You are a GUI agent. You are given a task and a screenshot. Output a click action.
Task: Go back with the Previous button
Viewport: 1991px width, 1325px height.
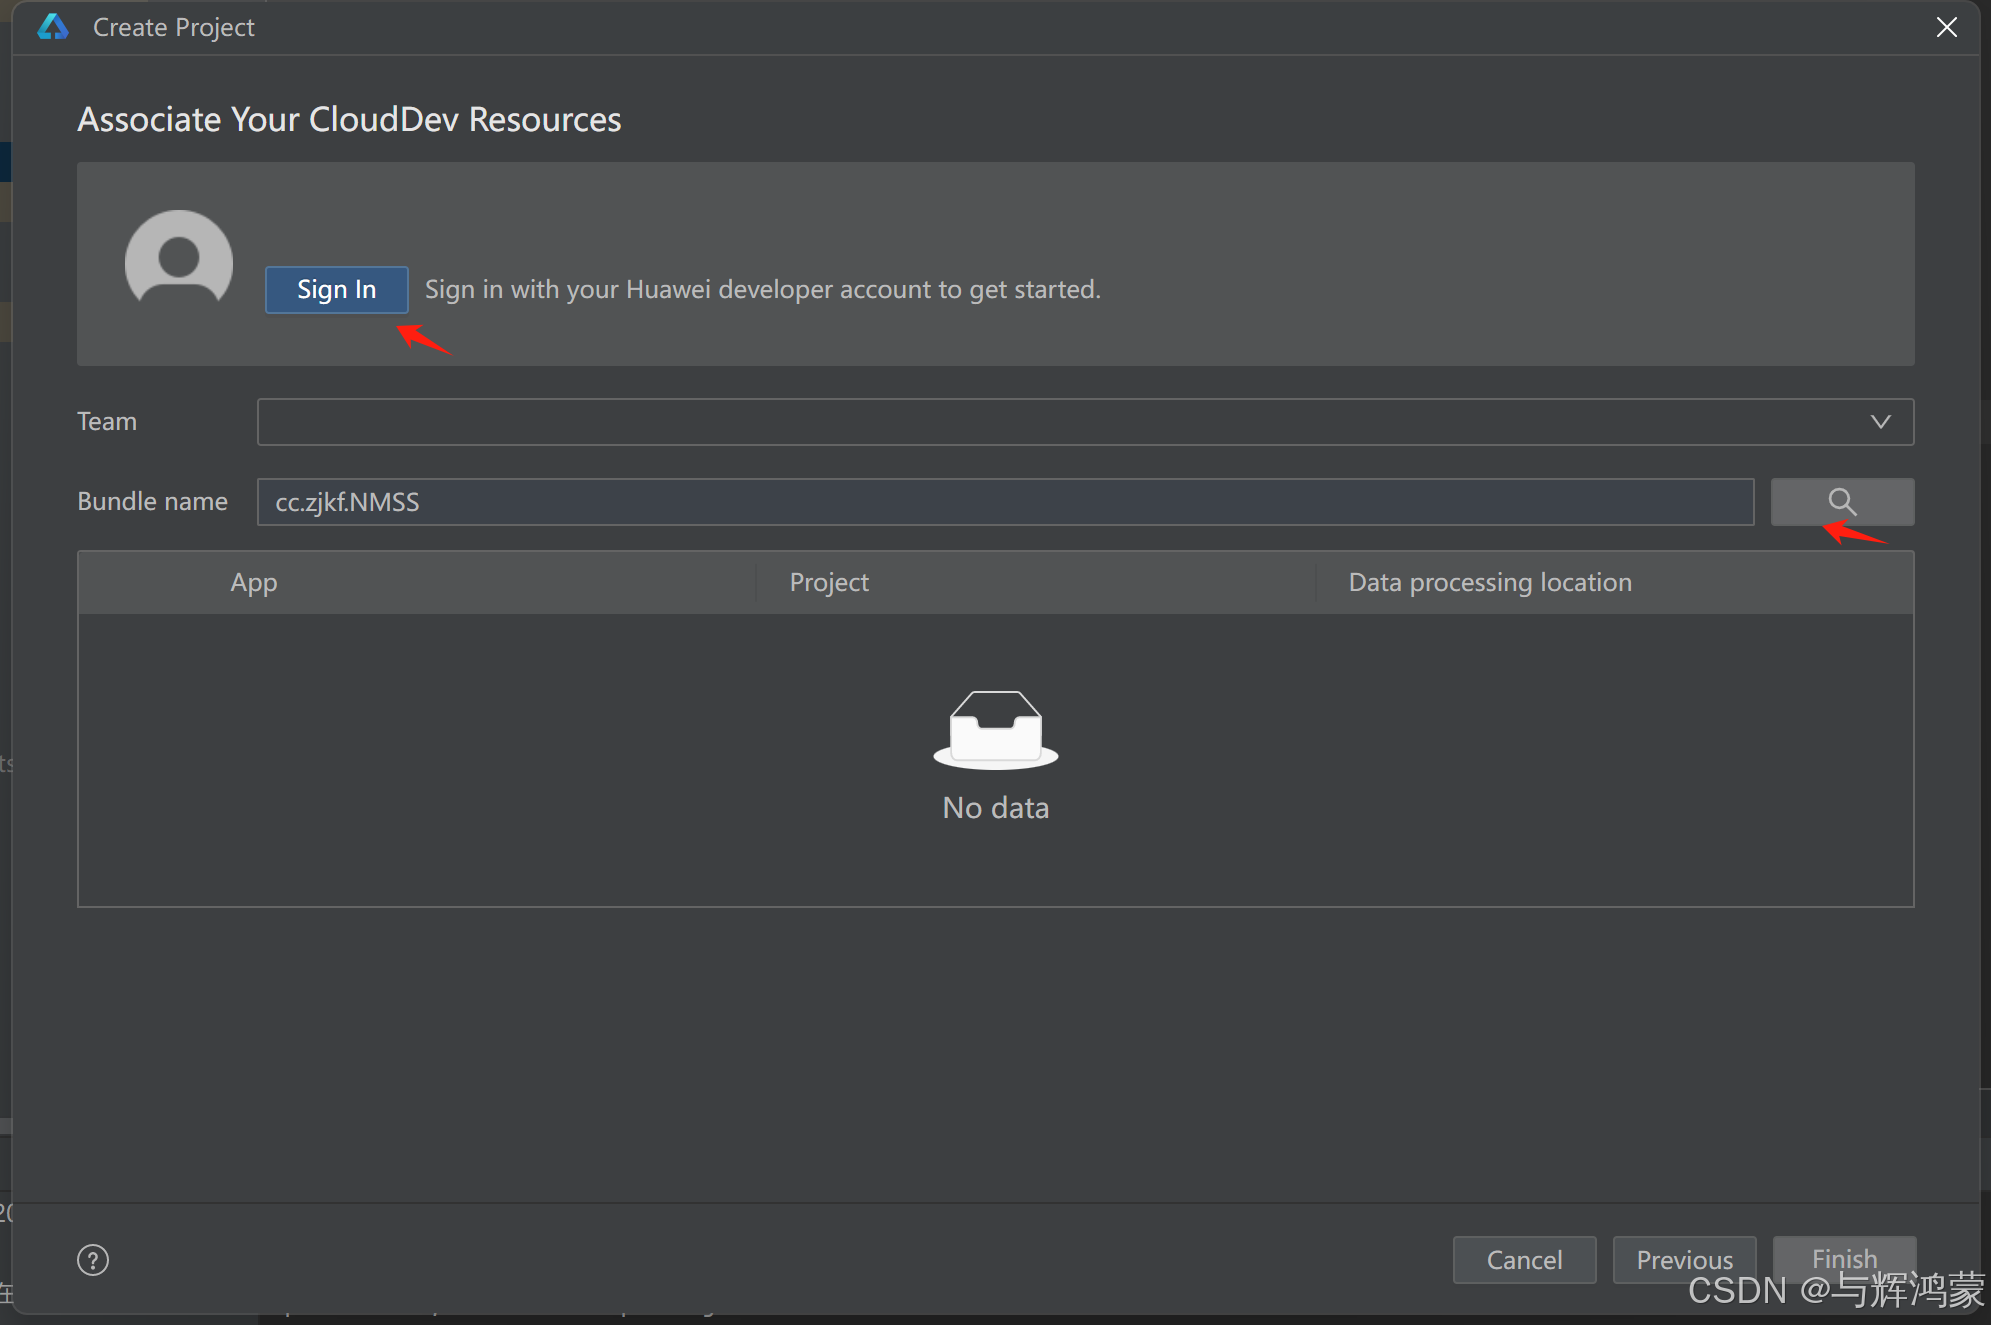1684,1260
